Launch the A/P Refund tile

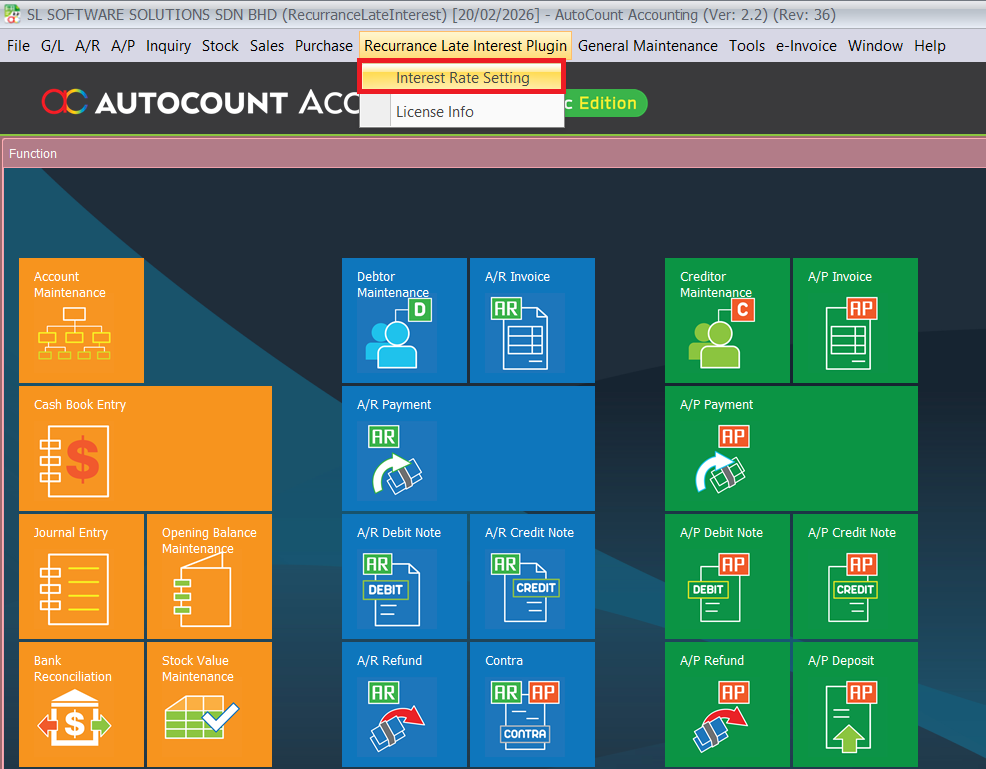727,704
